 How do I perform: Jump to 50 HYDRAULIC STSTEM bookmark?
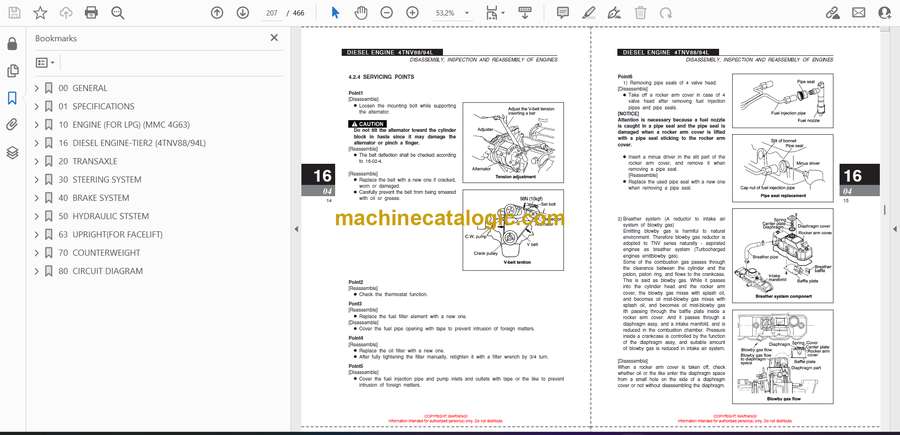103,216
